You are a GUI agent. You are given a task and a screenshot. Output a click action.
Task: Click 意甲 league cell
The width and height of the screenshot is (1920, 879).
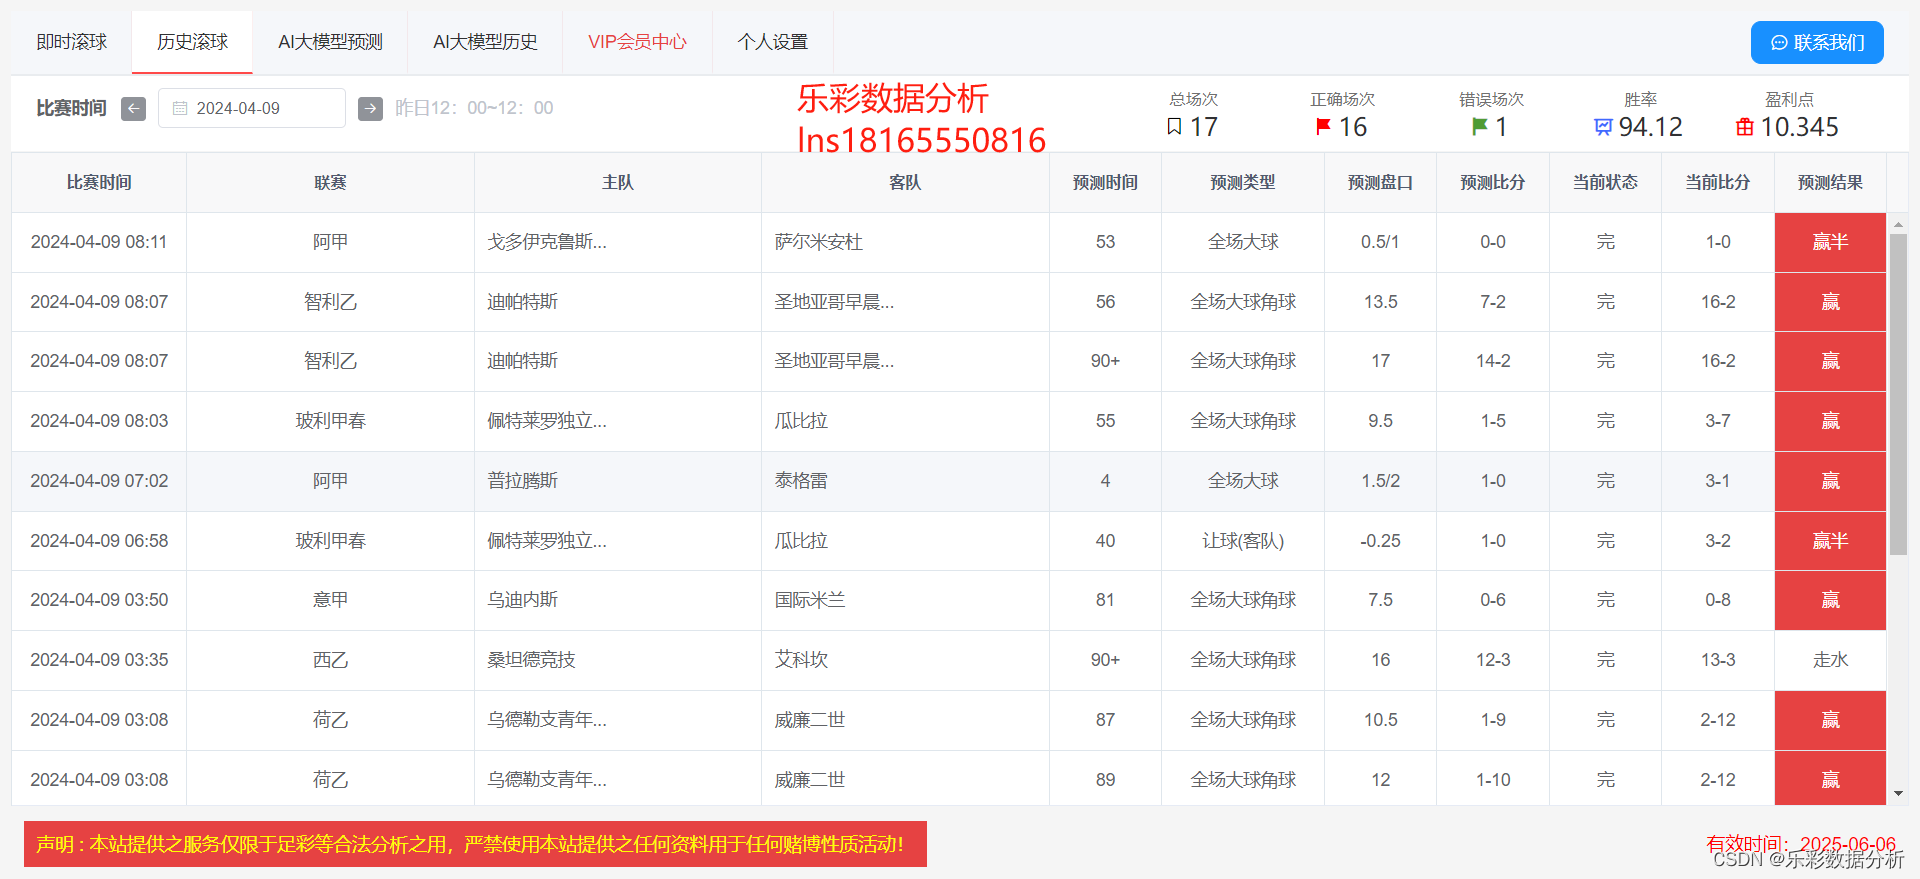pos(330,600)
